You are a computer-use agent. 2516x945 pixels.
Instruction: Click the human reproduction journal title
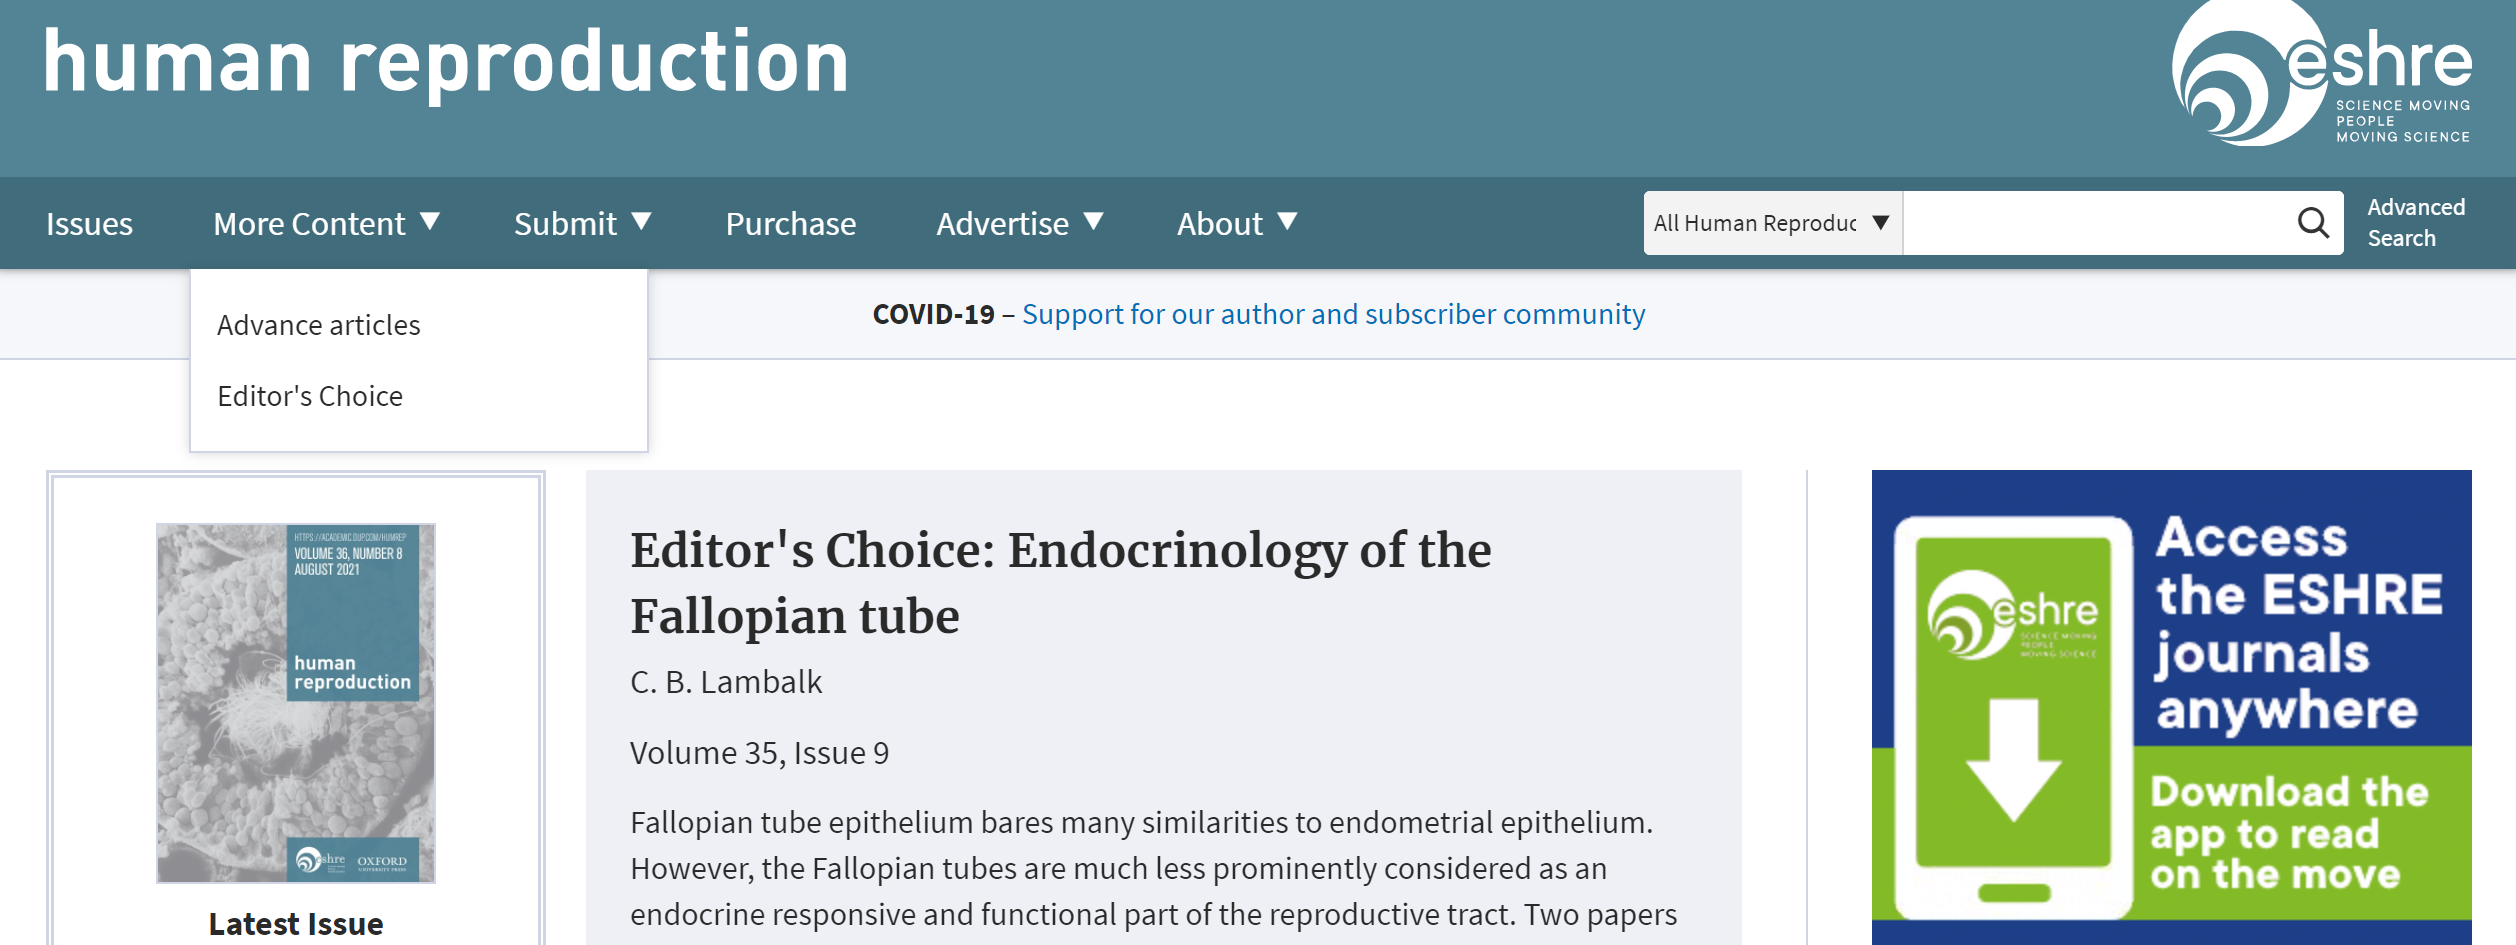[446, 62]
